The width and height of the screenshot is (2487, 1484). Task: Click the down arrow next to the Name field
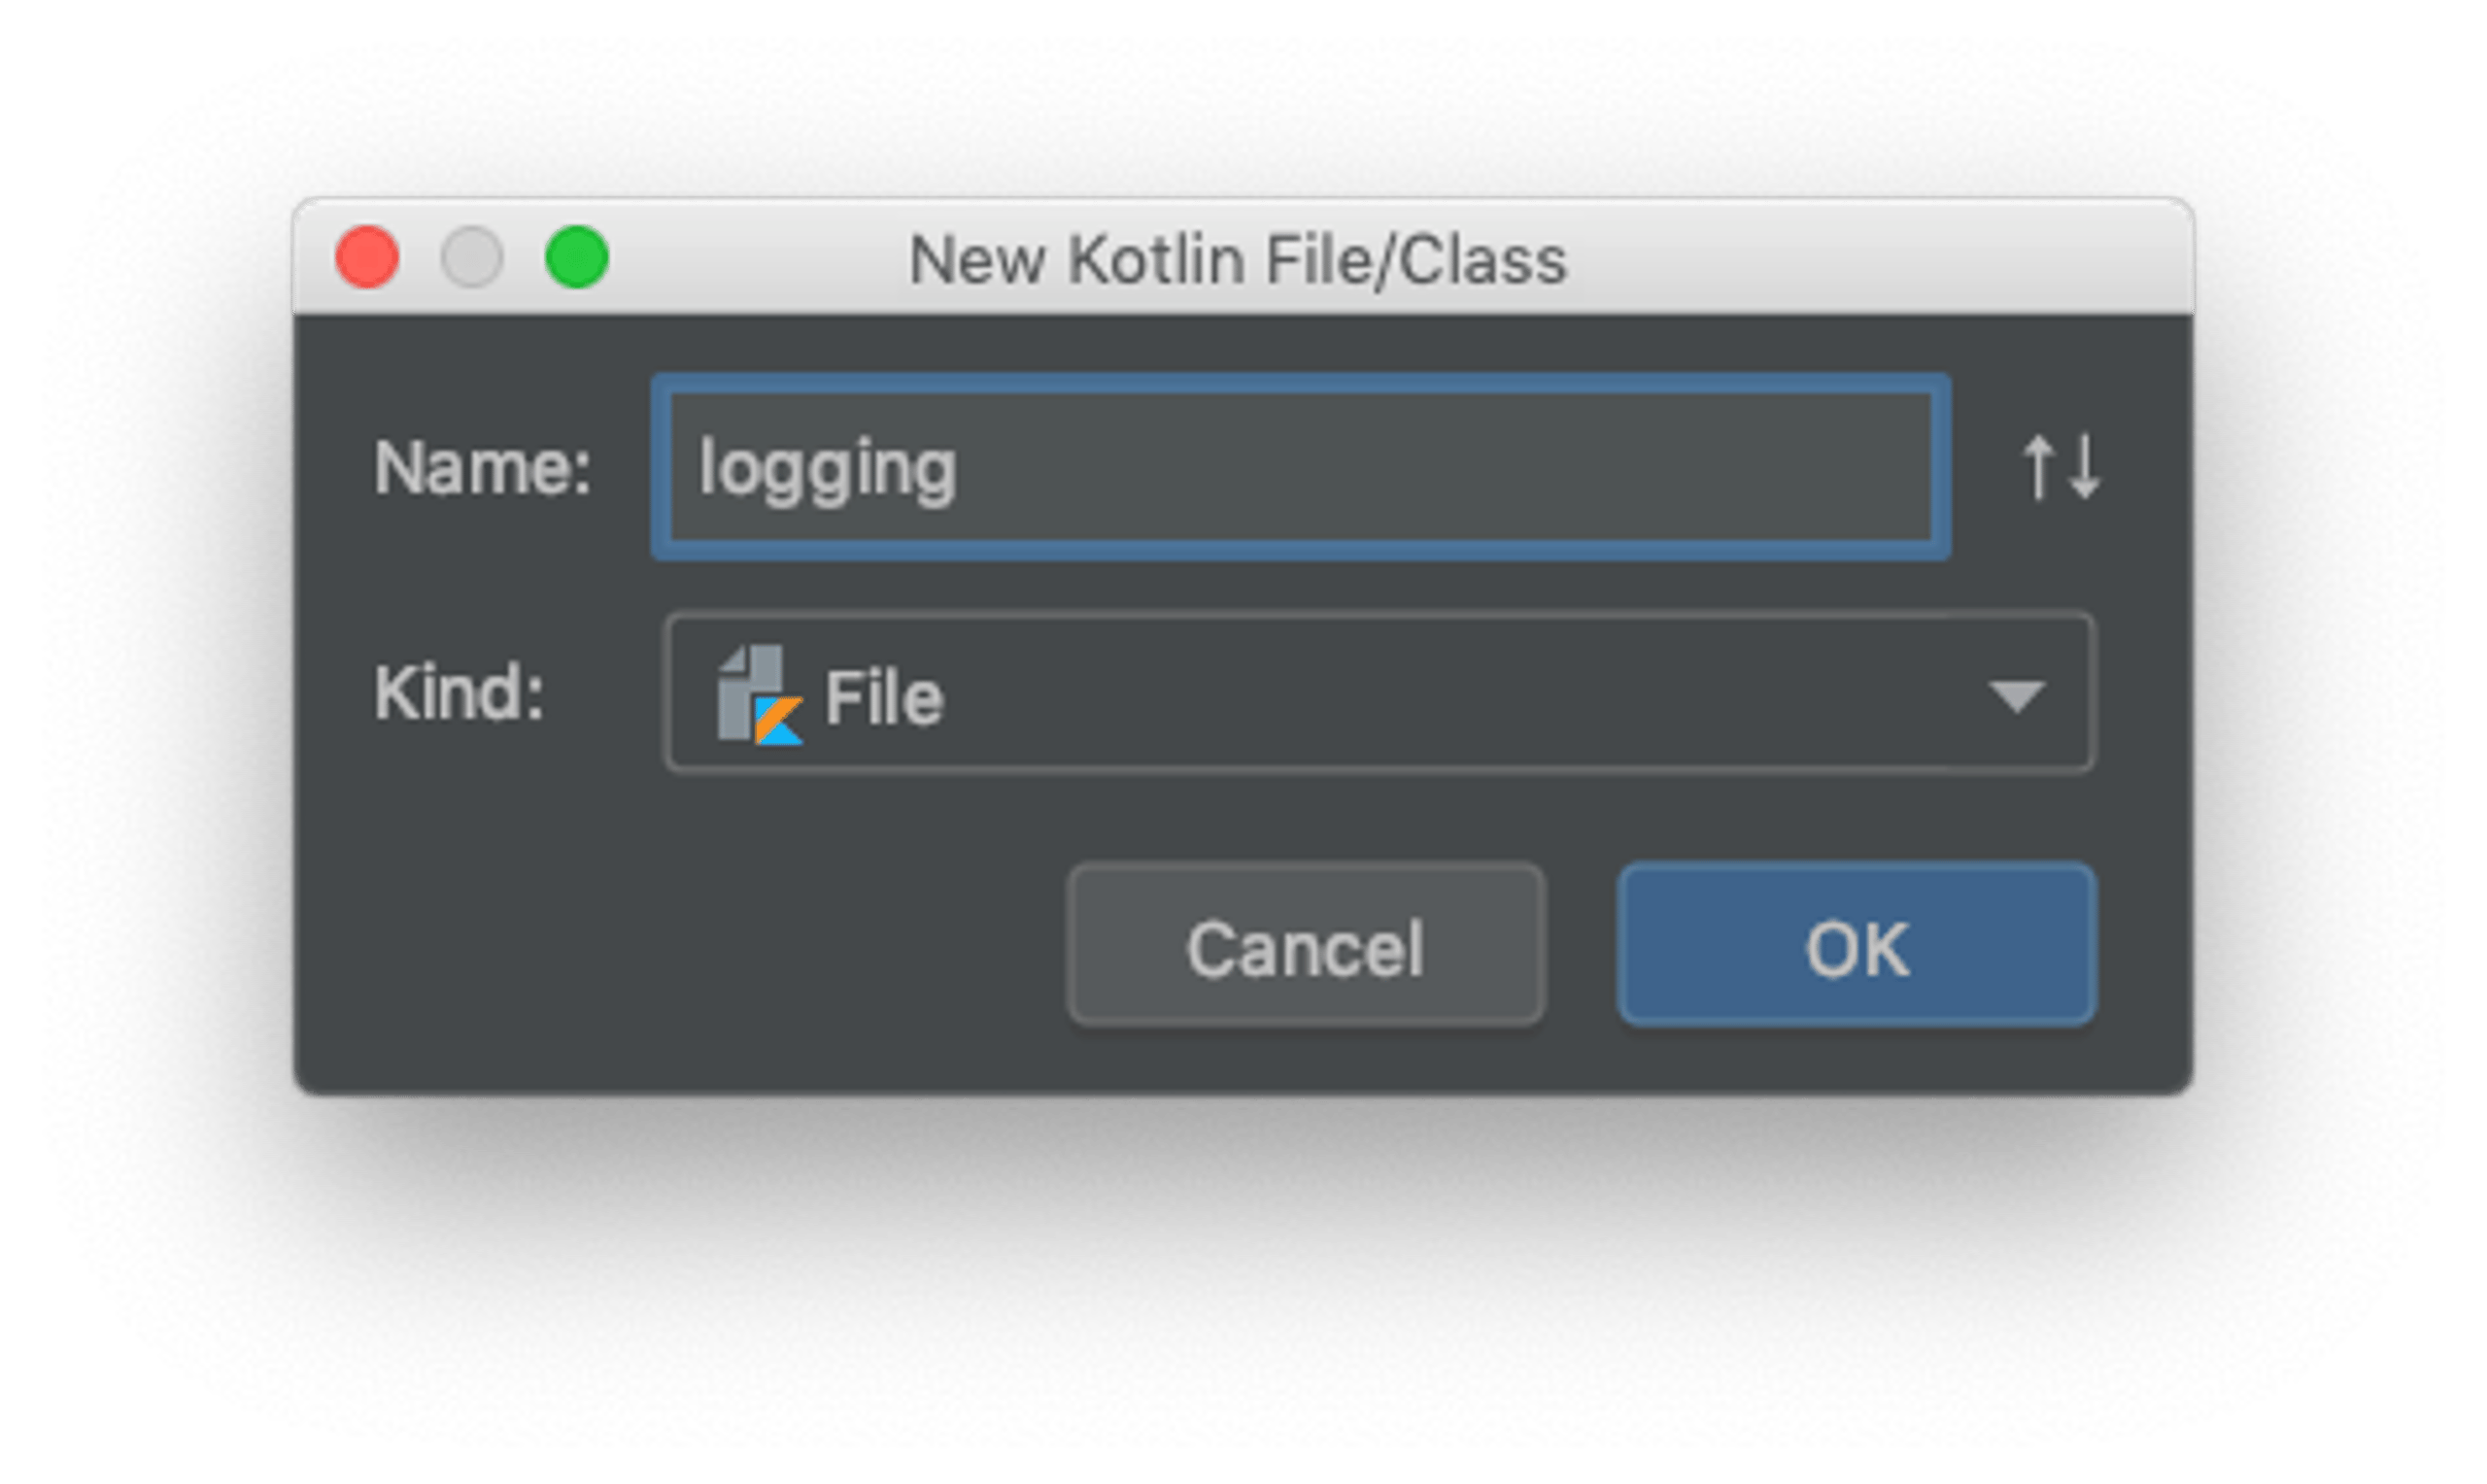[x=2084, y=466]
